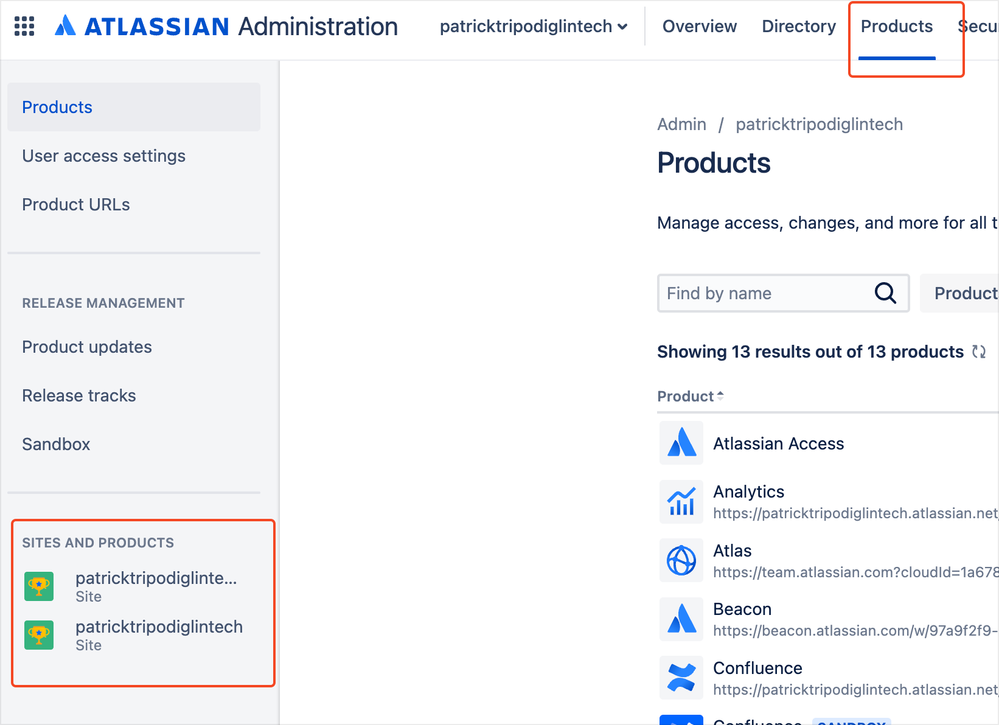This screenshot has width=999, height=725.
Task: Click the Confluence product icon
Action: click(681, 678)
